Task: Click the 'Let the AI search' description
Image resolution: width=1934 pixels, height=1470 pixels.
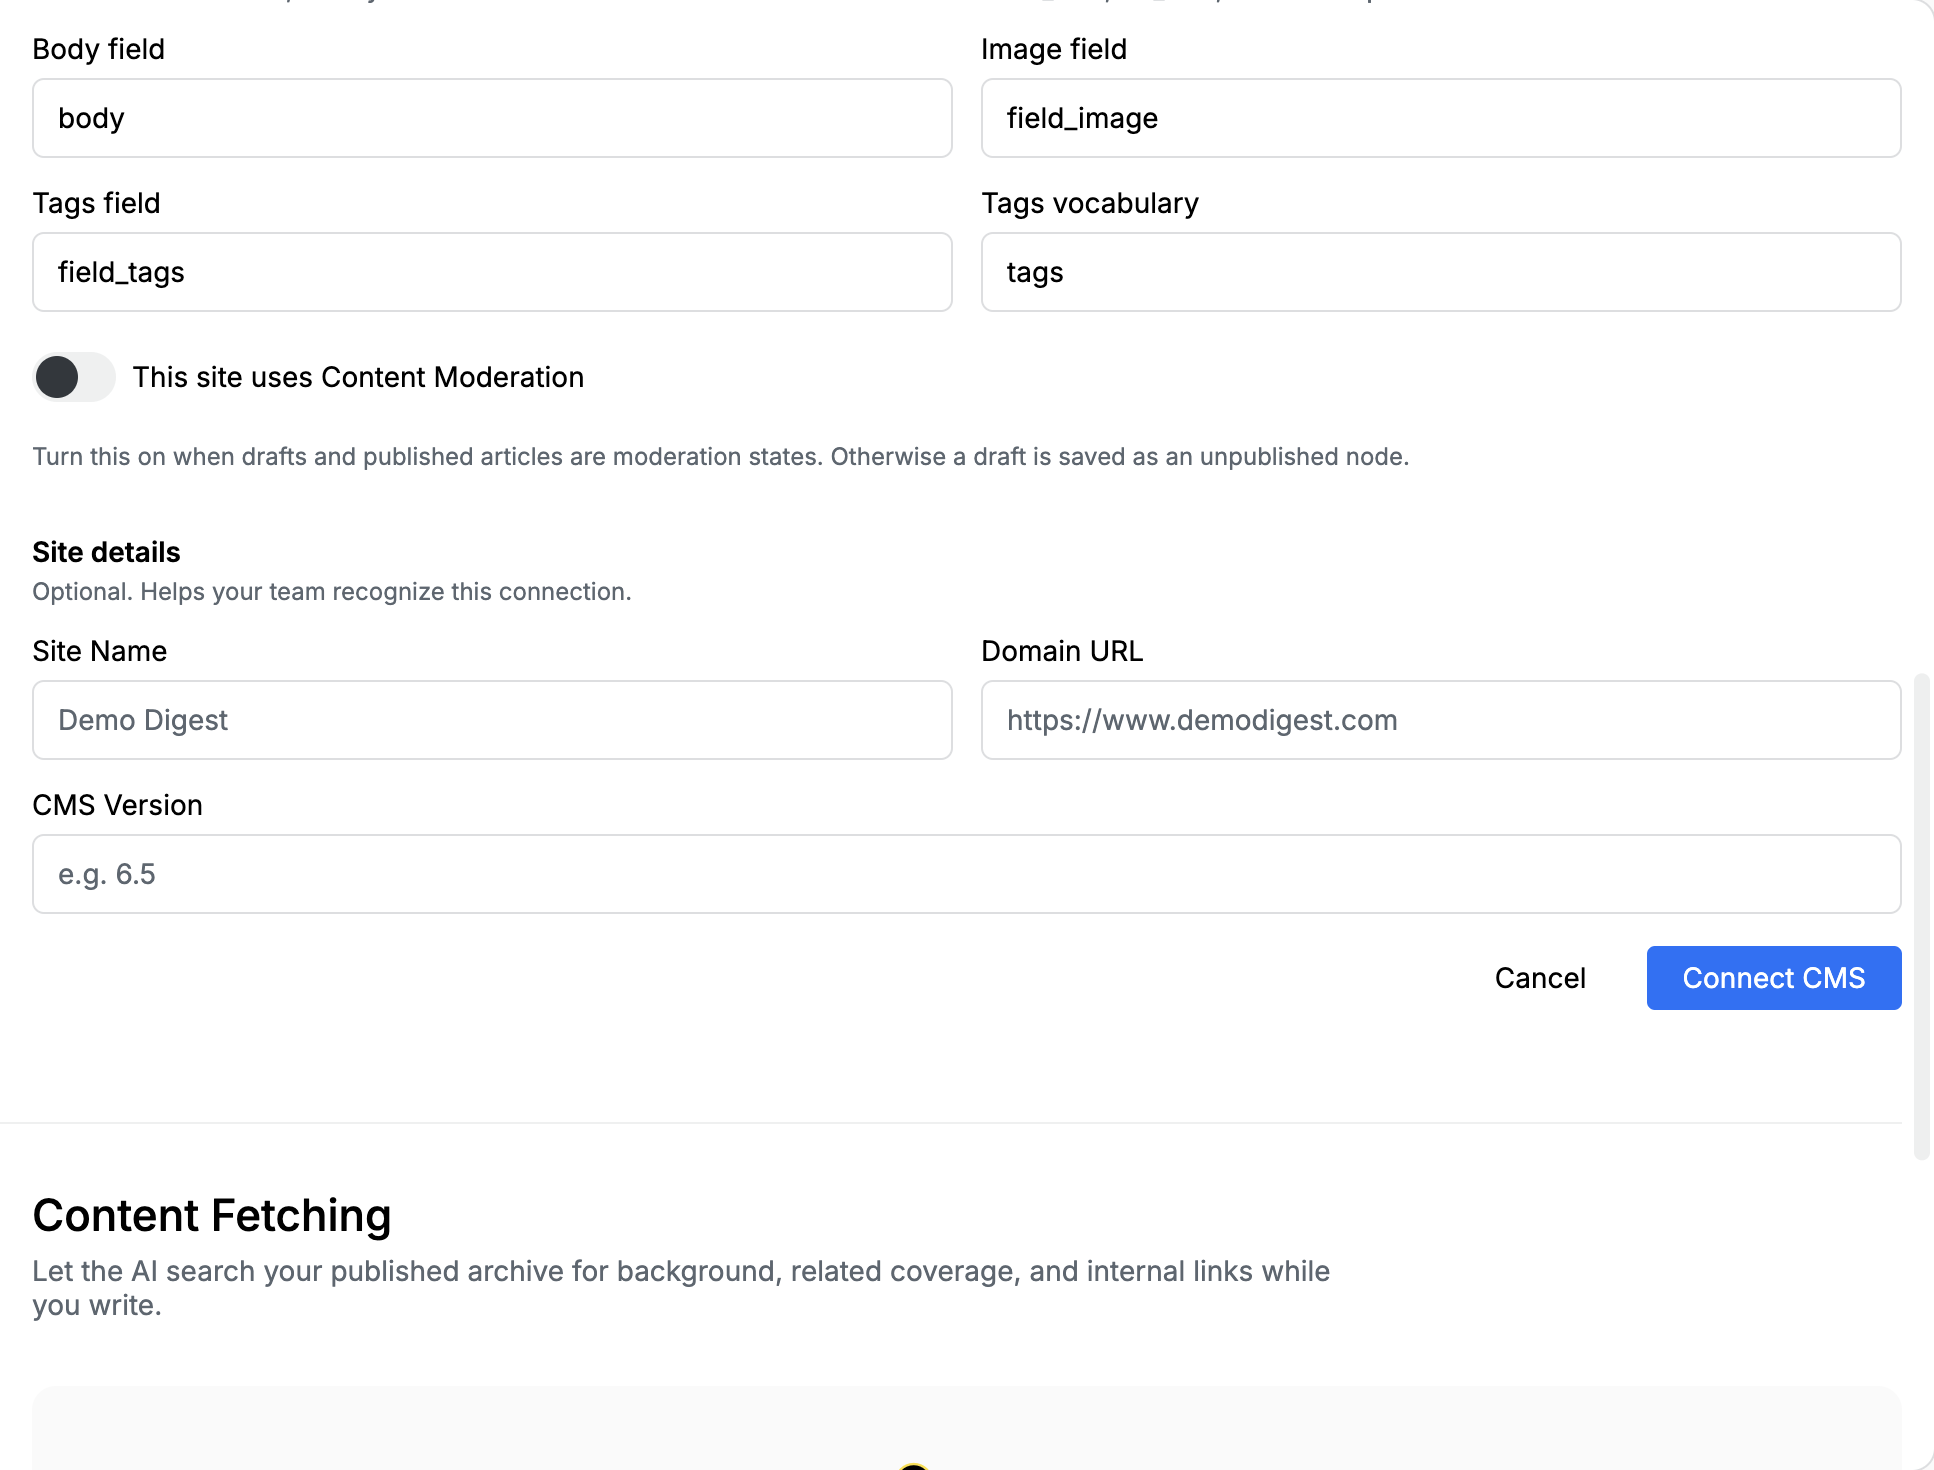Action: (x=681, y=1288)
